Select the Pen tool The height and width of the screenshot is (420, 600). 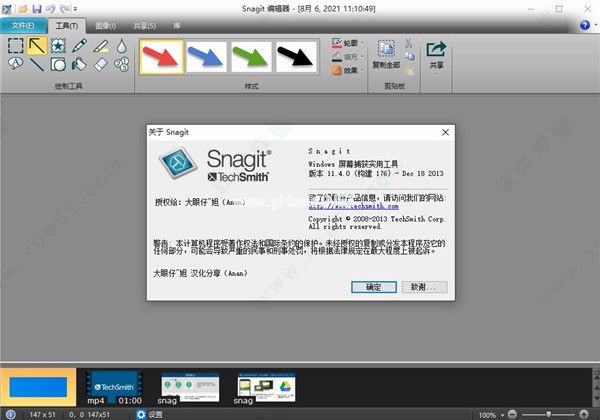click(79, 46)
